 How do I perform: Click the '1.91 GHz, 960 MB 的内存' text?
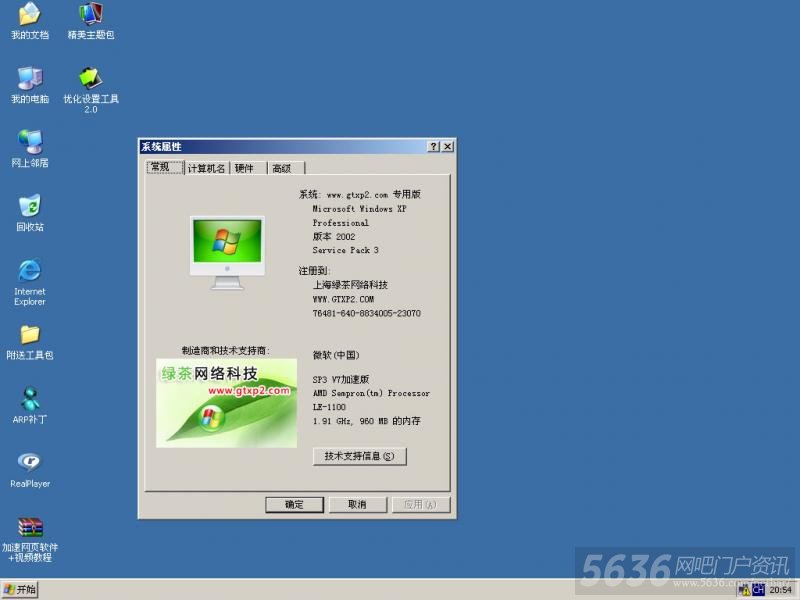(366, 421)
